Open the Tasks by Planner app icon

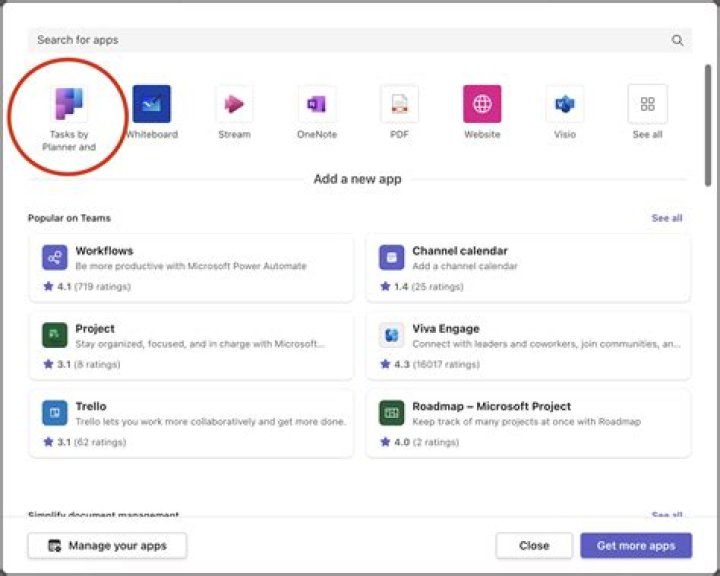click(x=69, y=104)
